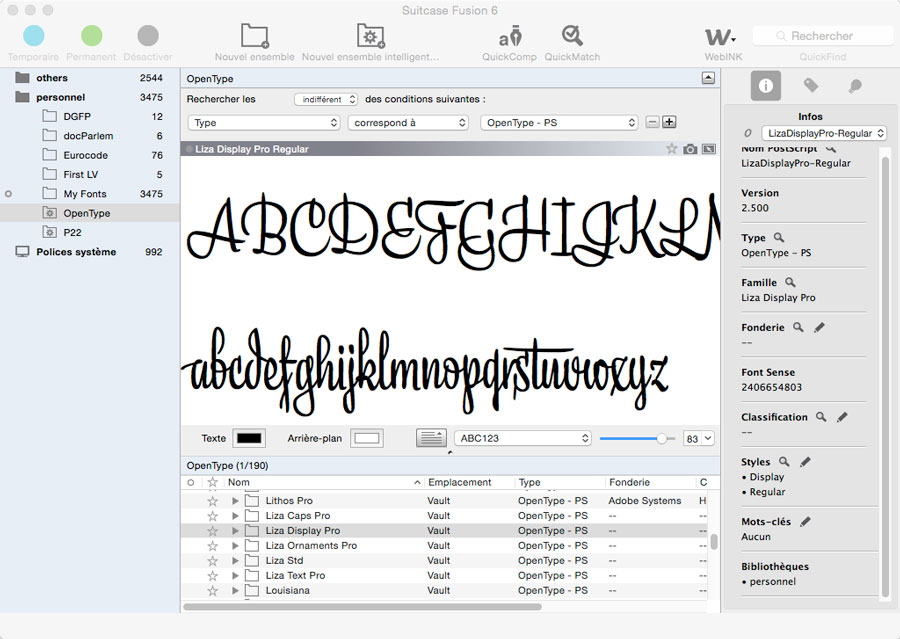Open the LizaDisplayPro-Regular font selector
The height and width of the screenshot is (639, 900).
(x=824, y=133)
